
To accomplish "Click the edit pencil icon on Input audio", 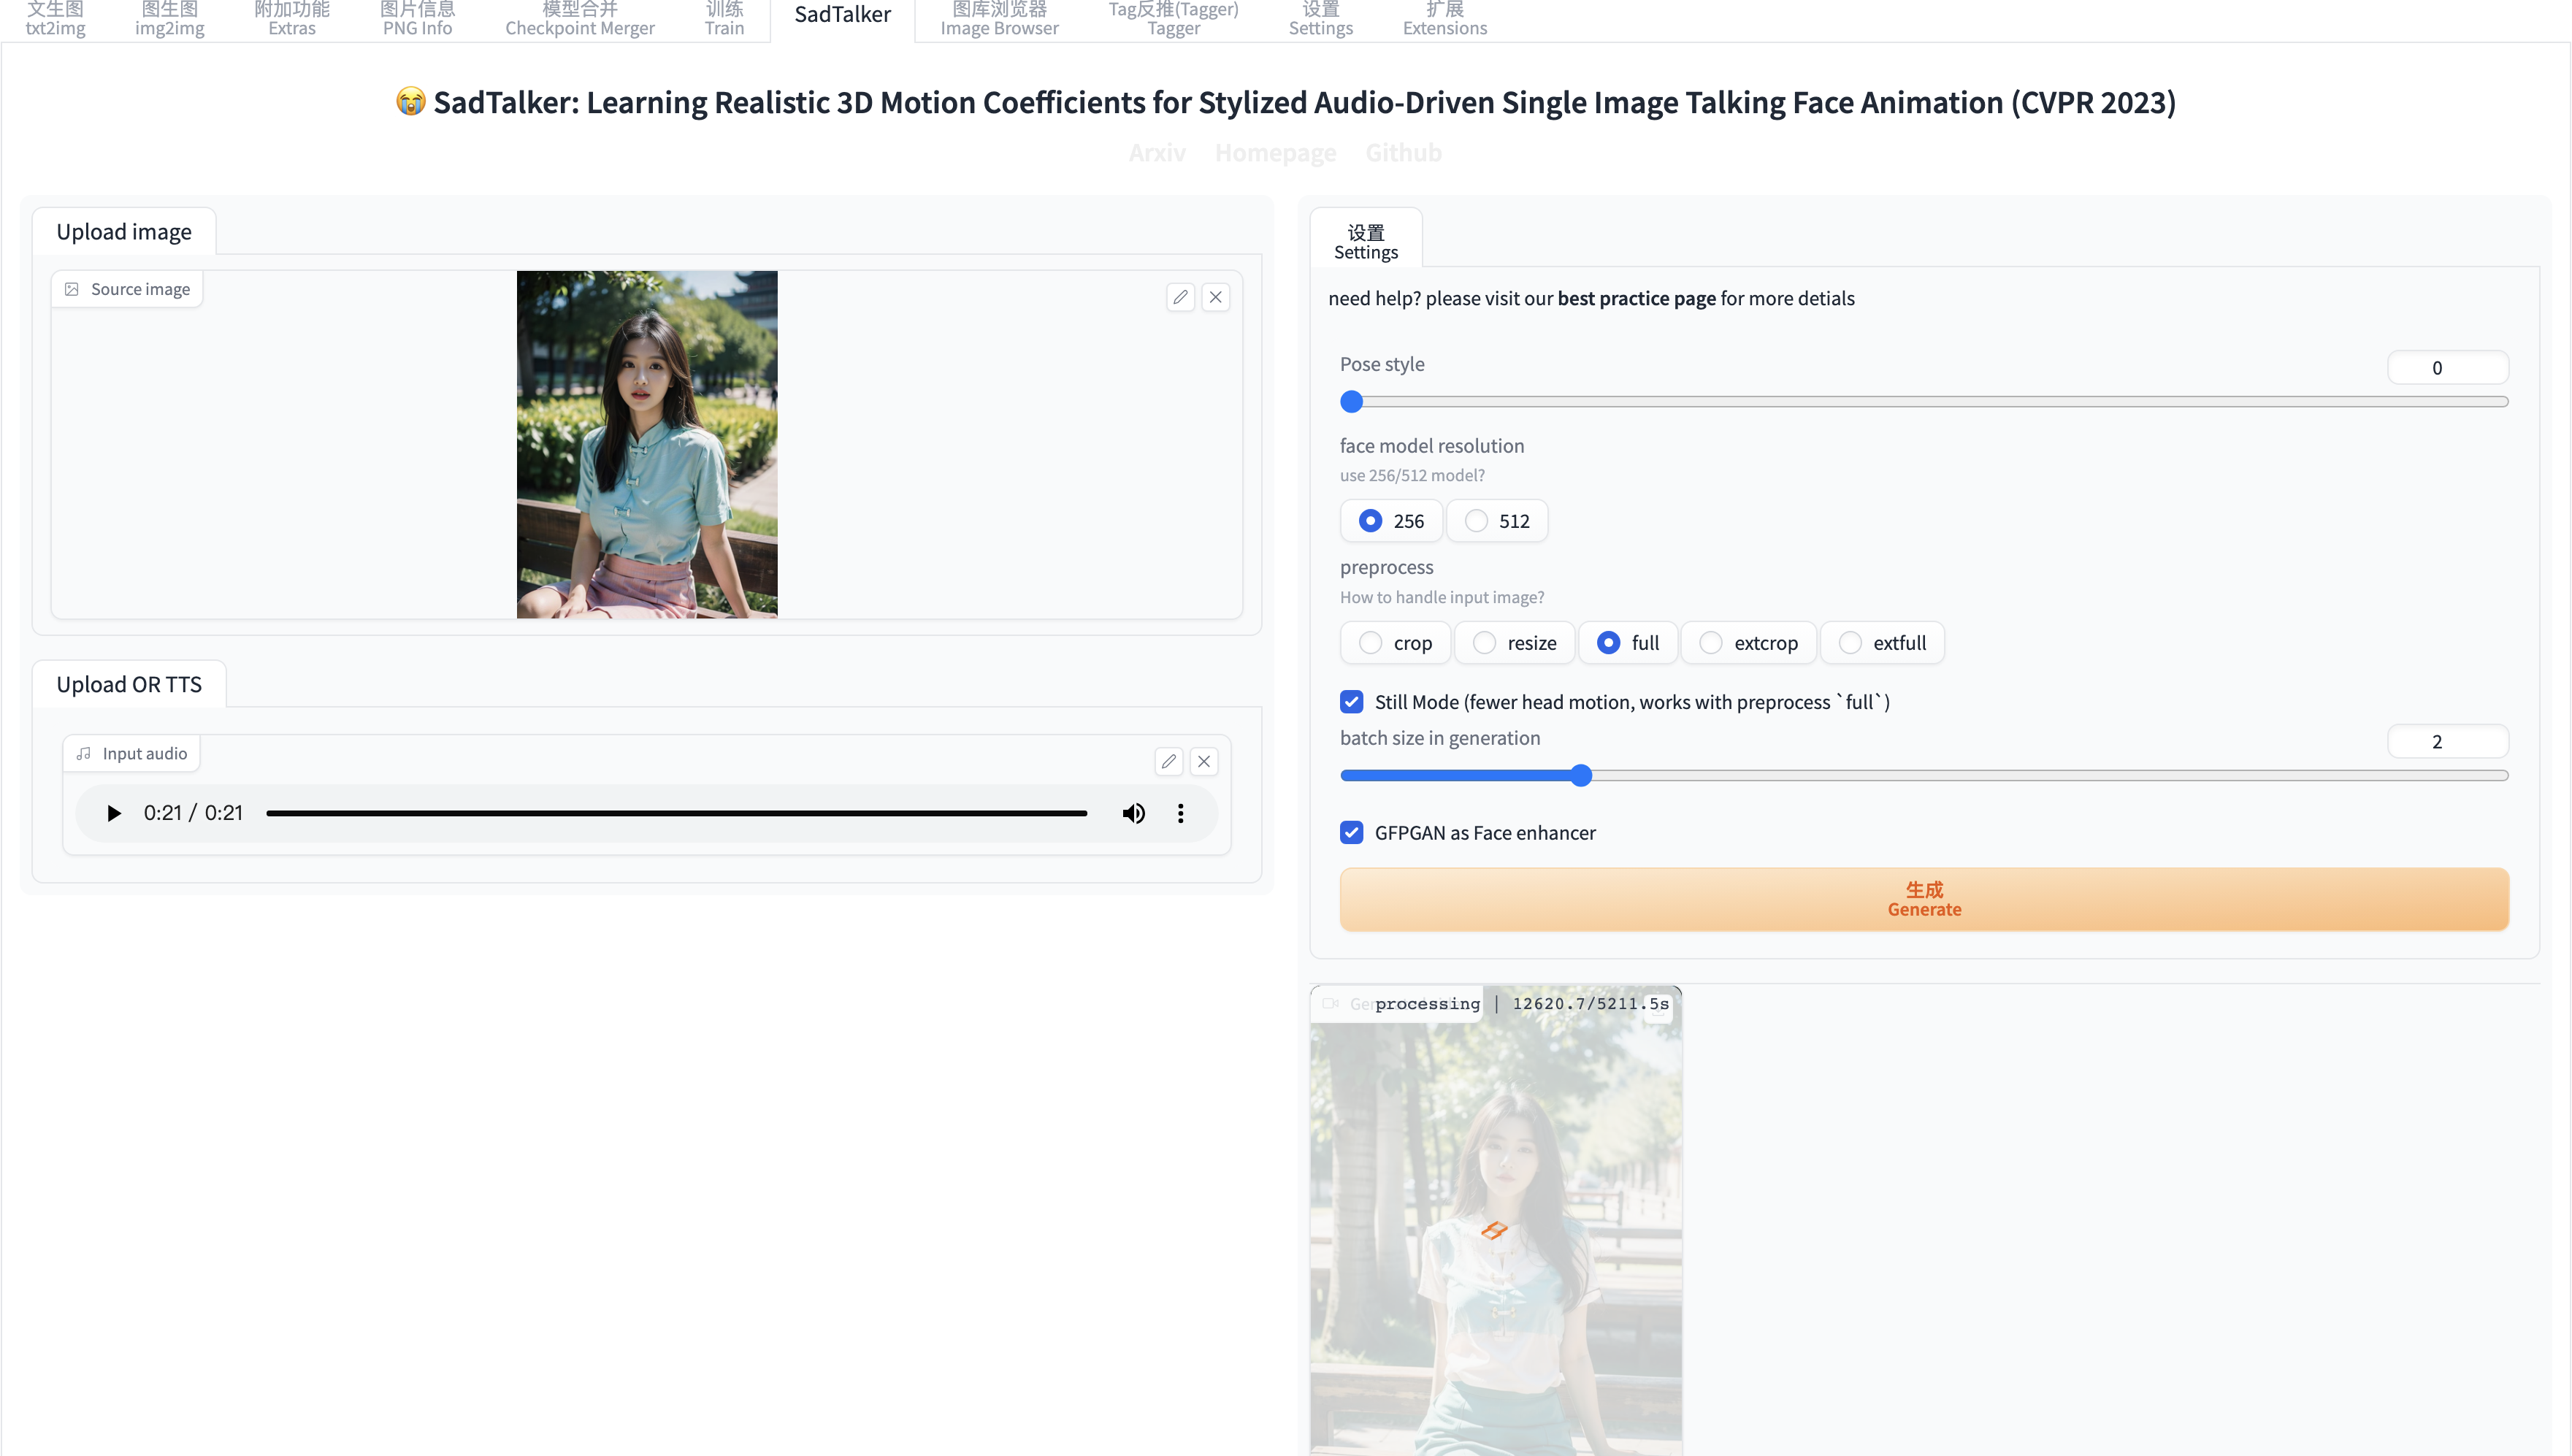I will (x=1168, y=761).
